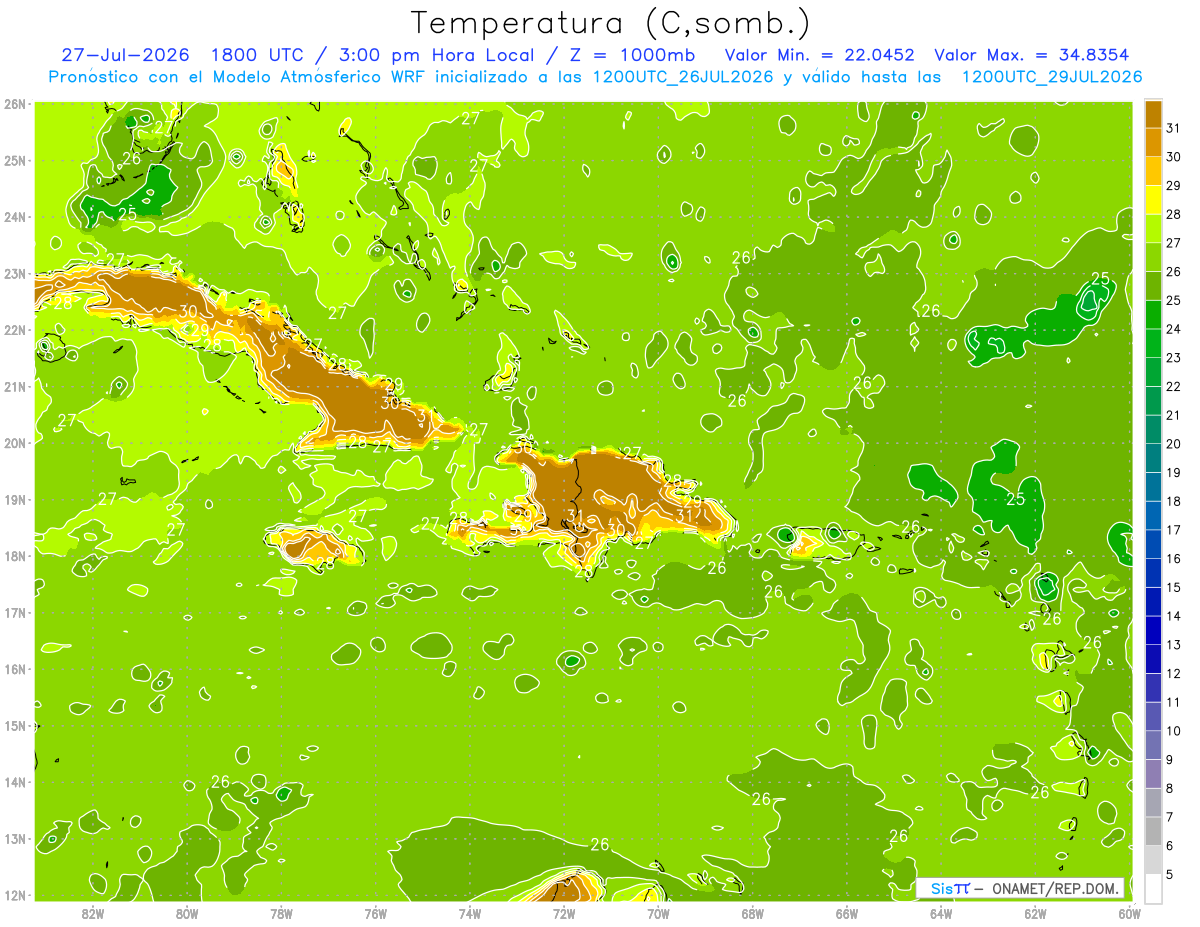Select the "1200UTC_29JUL2026" valid-until time
This screenshot has height=927, width=1200.
coord(1051,77)
